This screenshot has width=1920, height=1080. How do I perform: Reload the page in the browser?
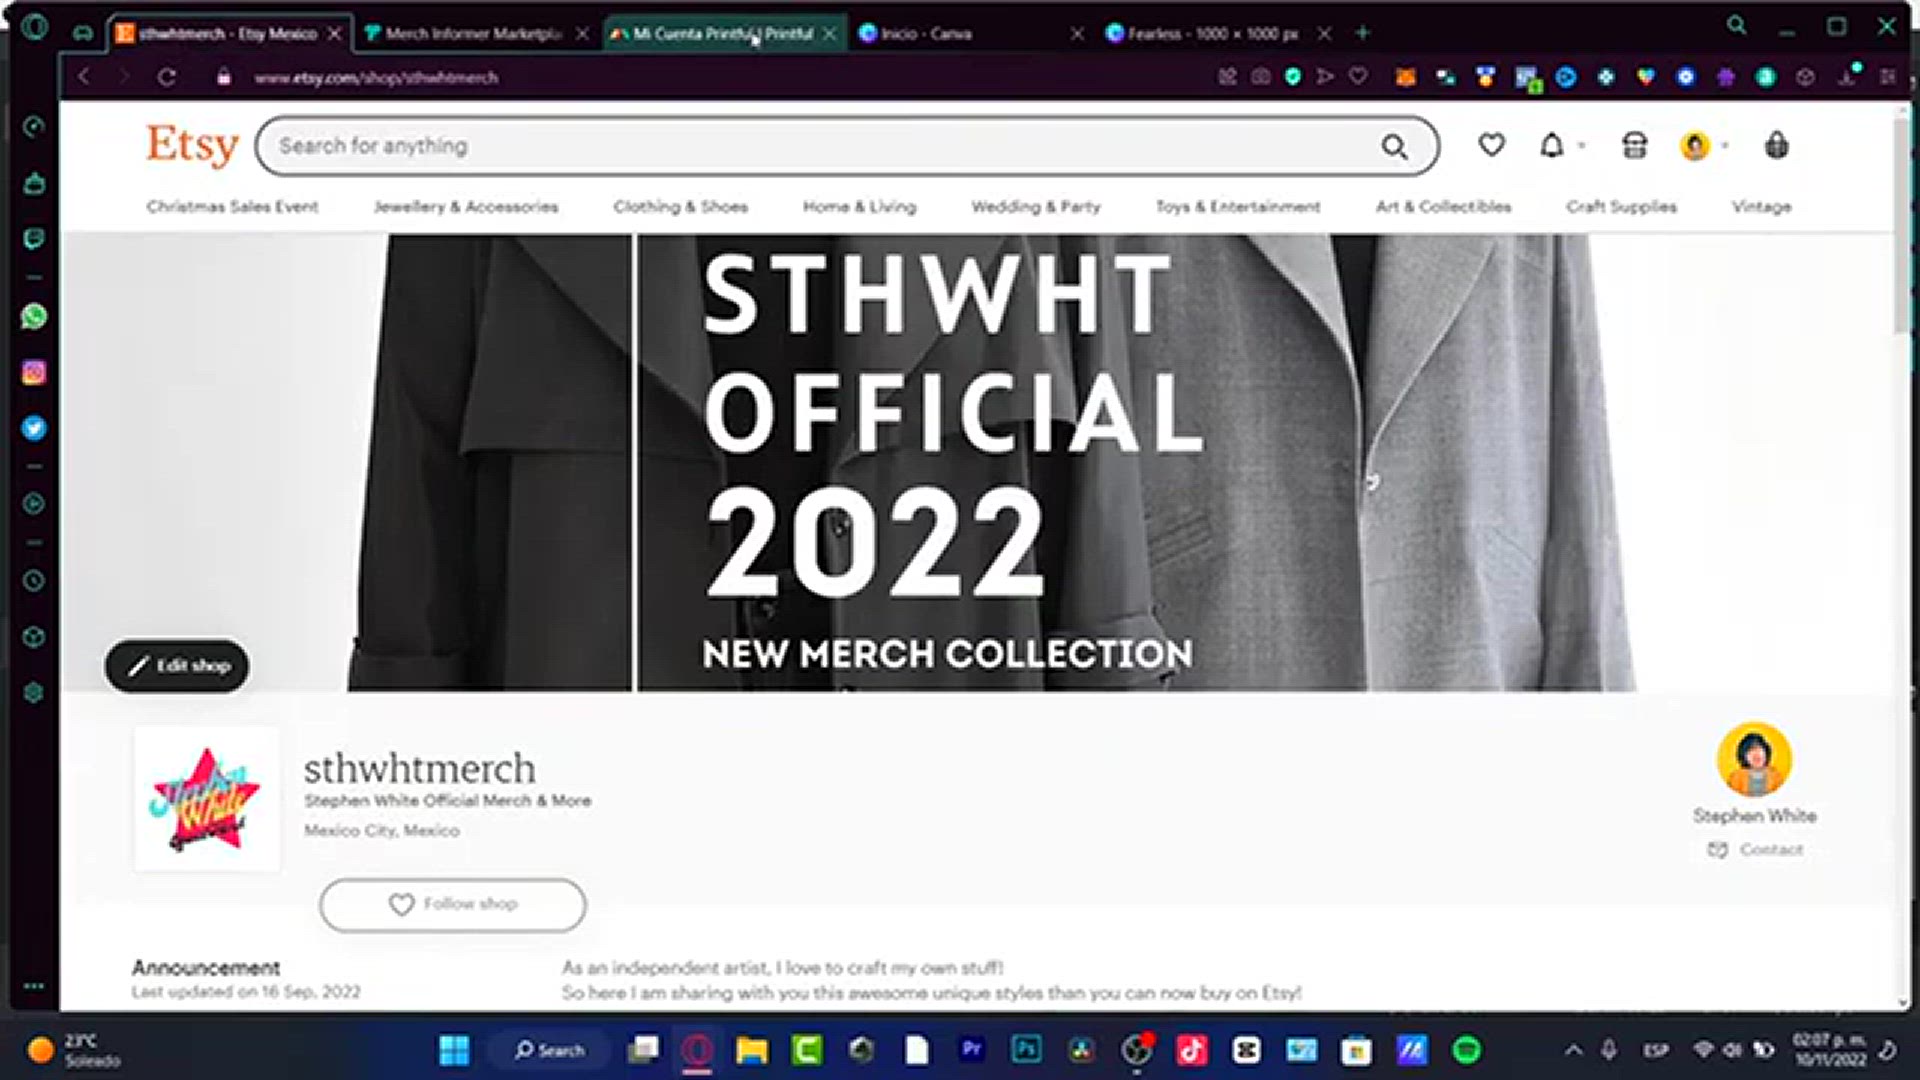(167, 77)
